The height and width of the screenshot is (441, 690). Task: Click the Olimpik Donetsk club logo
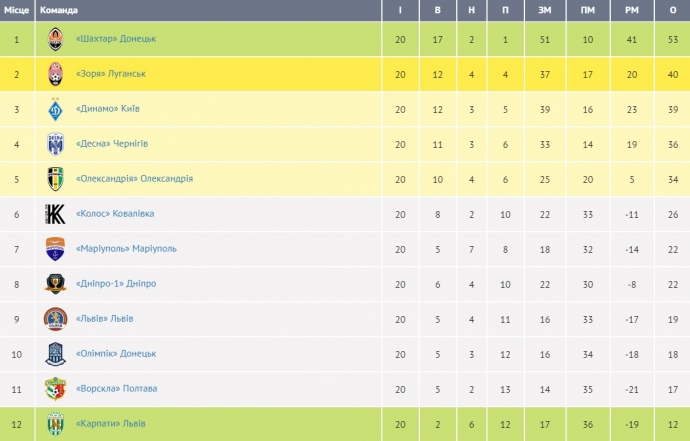click(x=56, y=354)
